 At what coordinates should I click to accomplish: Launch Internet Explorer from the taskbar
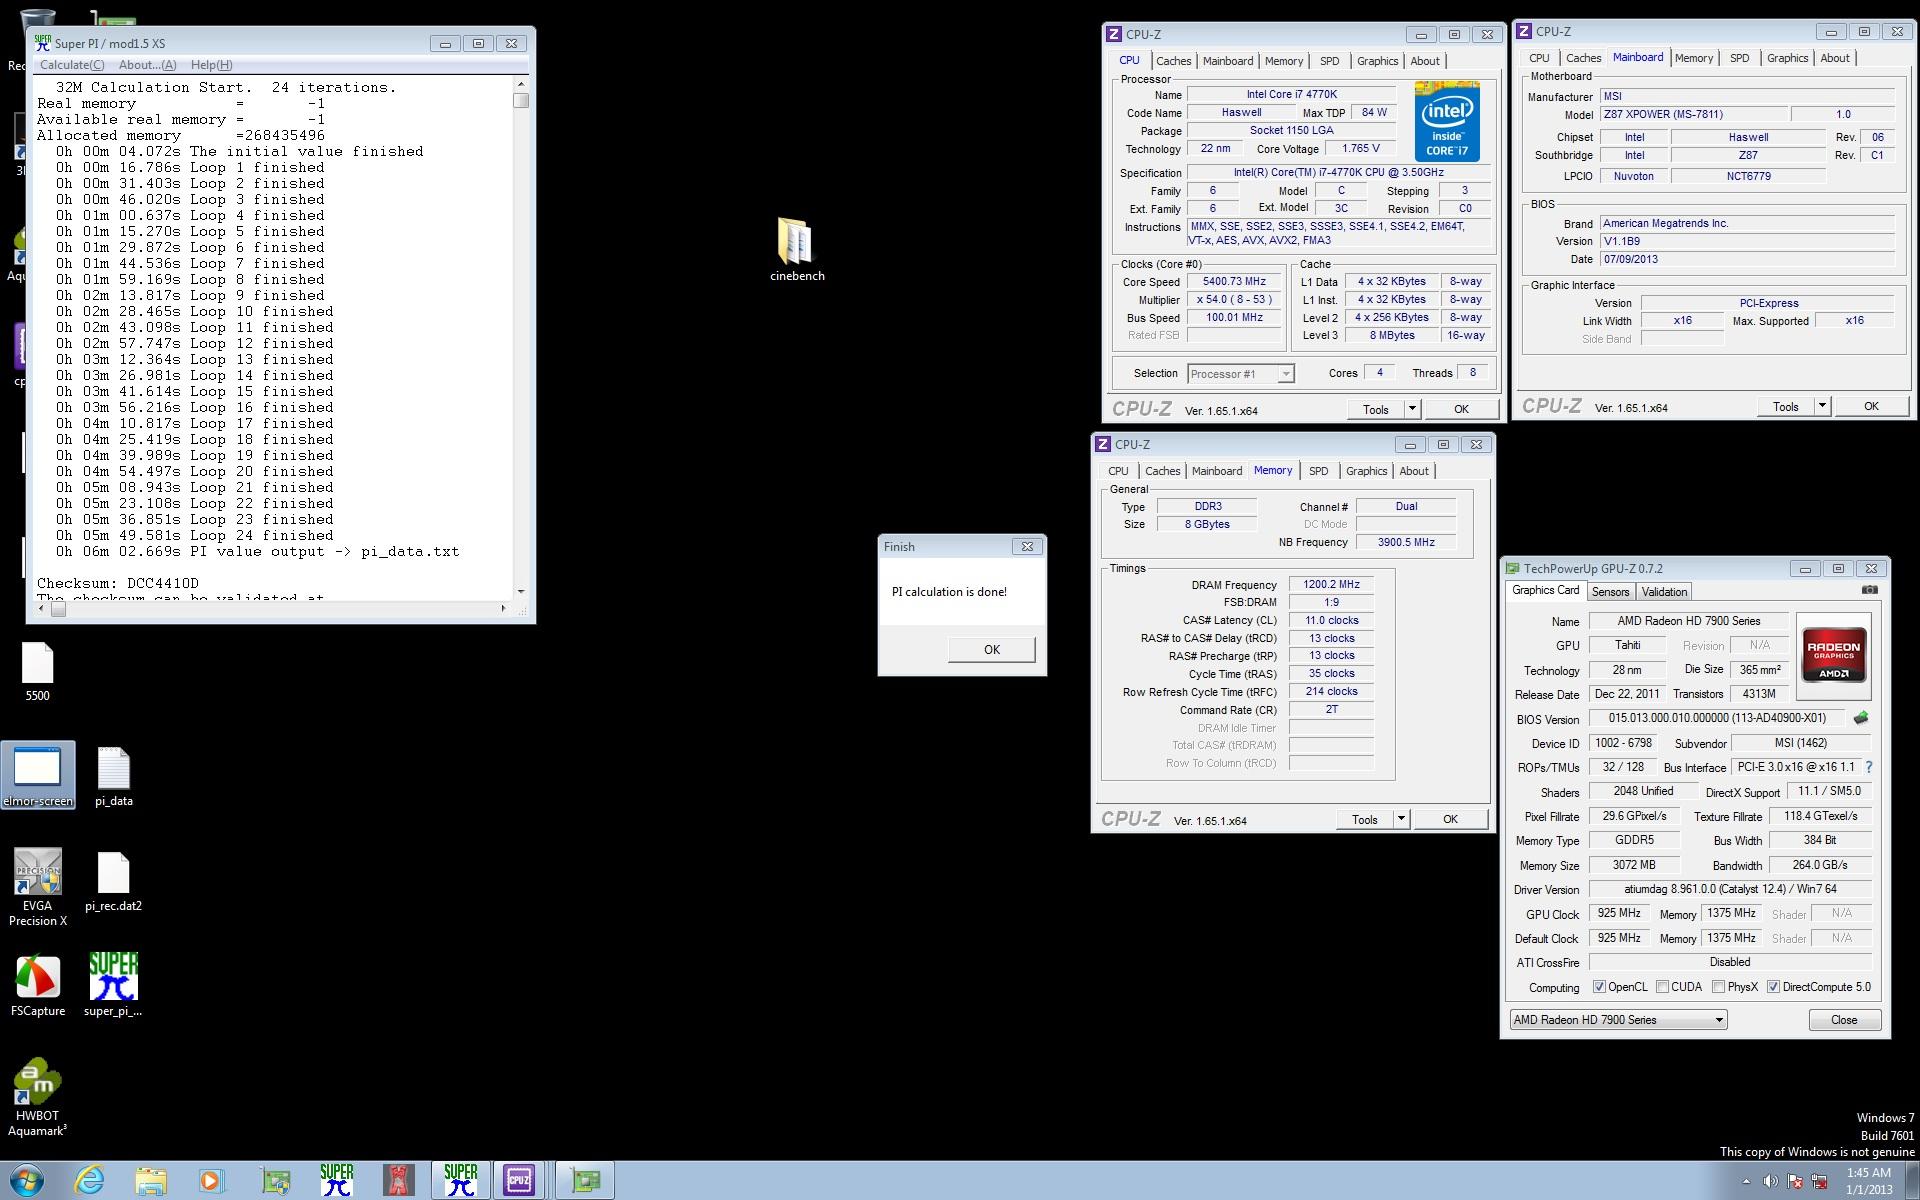[x=89, y=1181]
